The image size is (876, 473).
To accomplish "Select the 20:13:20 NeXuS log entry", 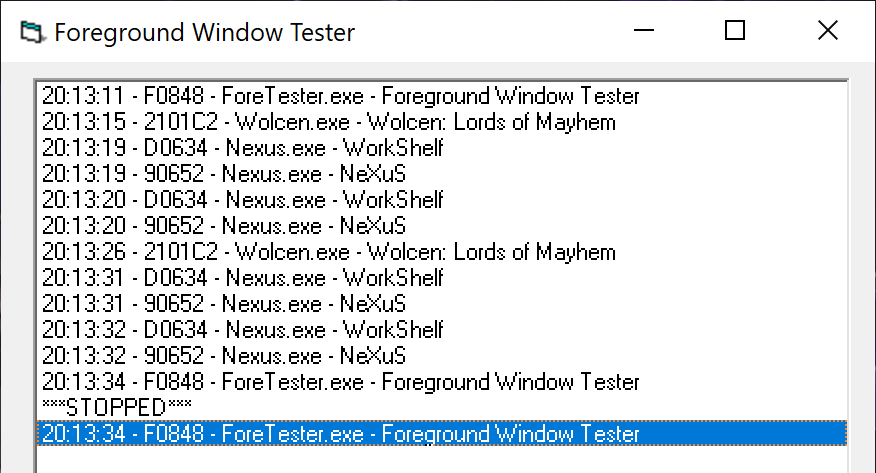I will pos(224,227).
